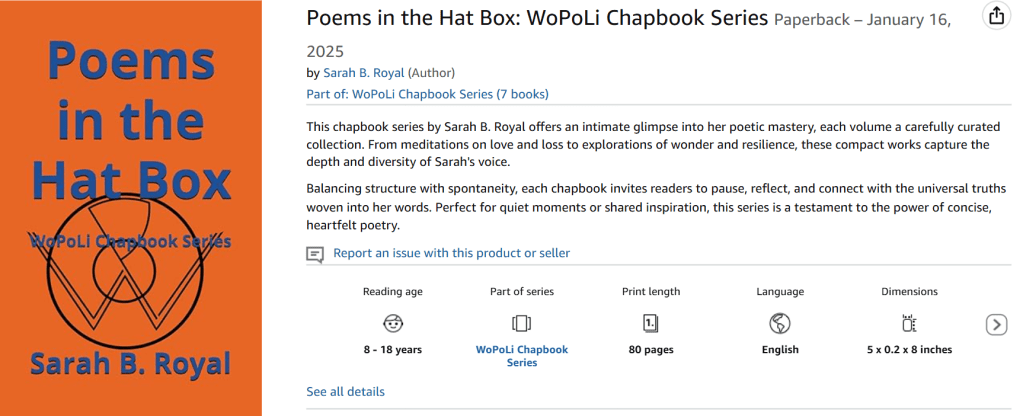The width and height of the screenshot is (1023, 416).
Task: Click the English language value
Action: point(780,350)
